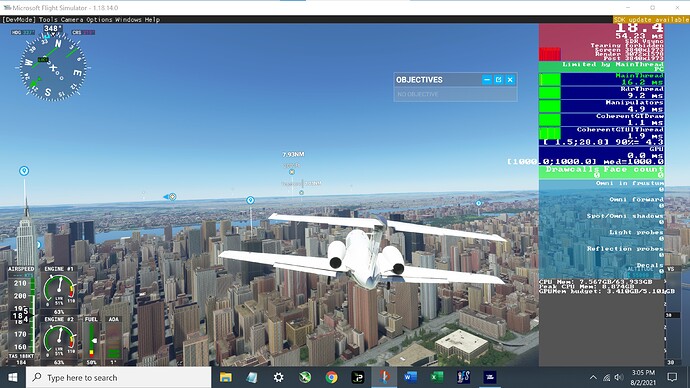Open the black P app taskbar icon
690x388 pixels.
358,377
